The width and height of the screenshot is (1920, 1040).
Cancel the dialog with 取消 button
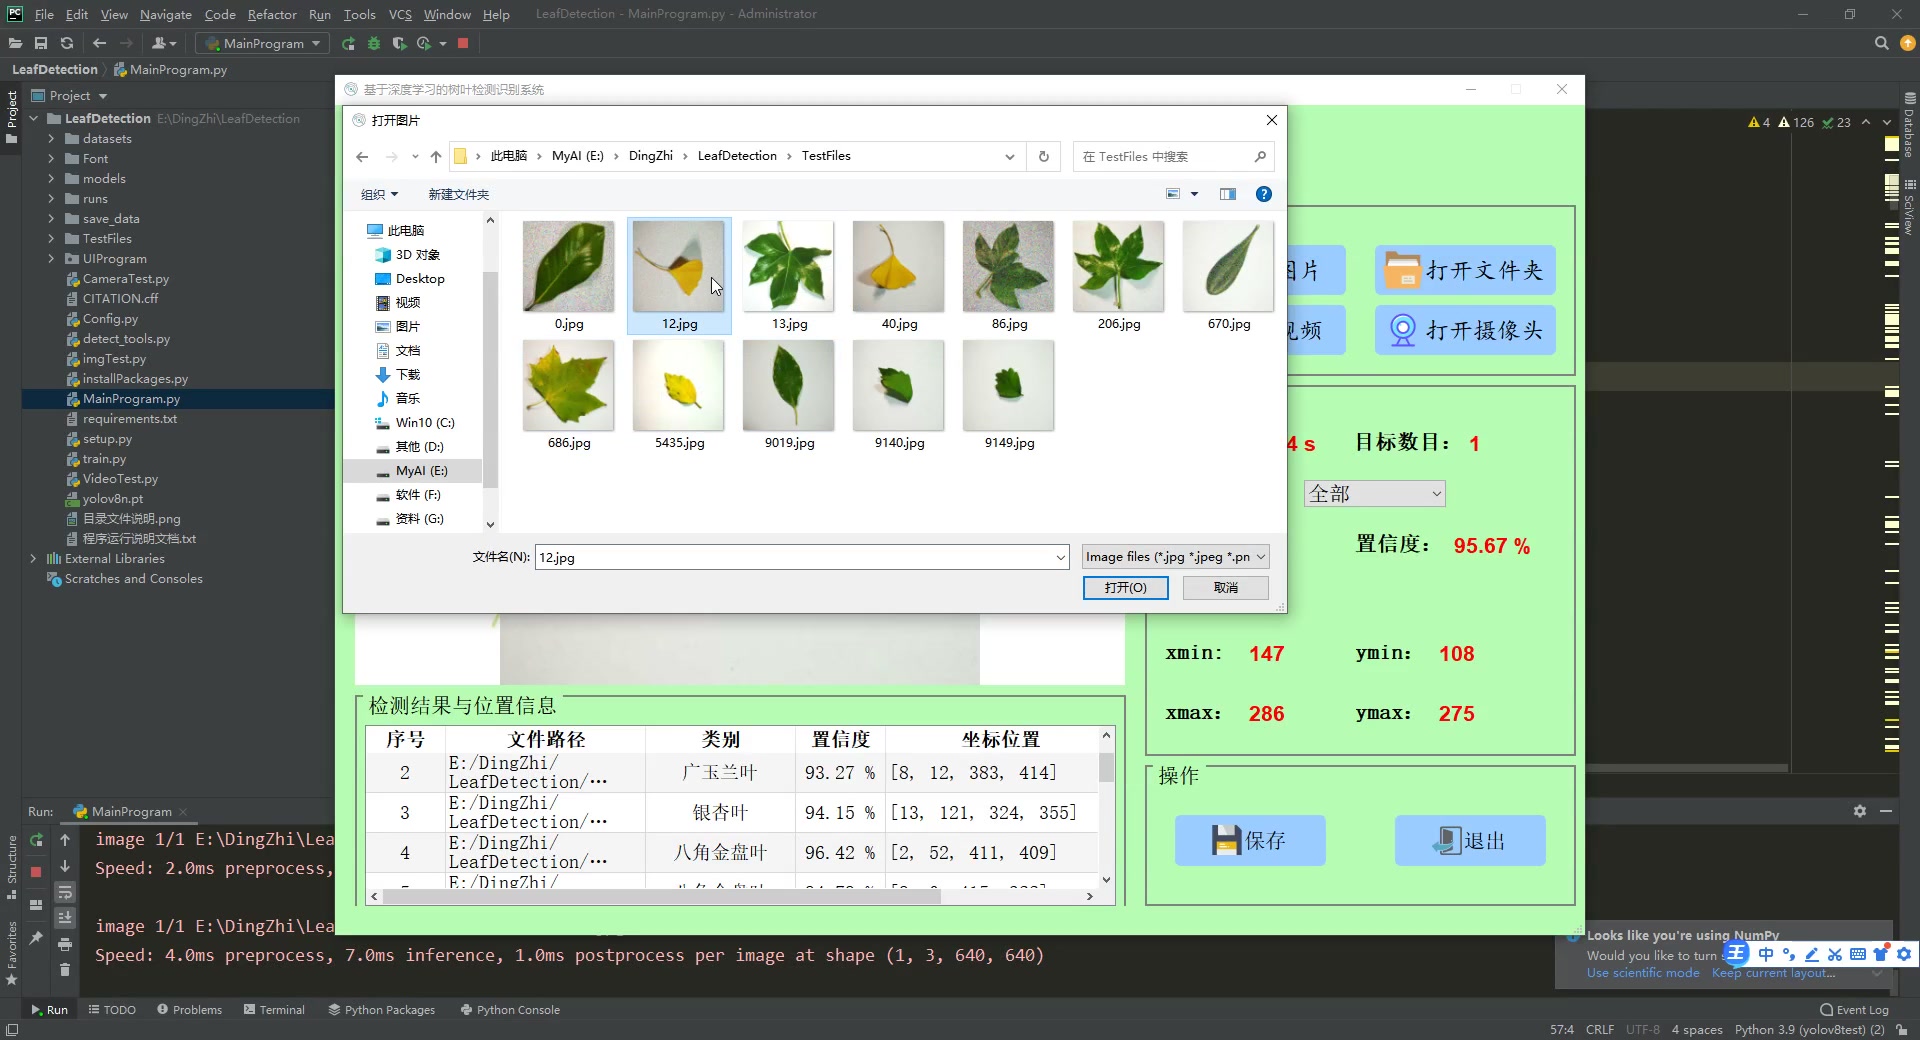1225,588
